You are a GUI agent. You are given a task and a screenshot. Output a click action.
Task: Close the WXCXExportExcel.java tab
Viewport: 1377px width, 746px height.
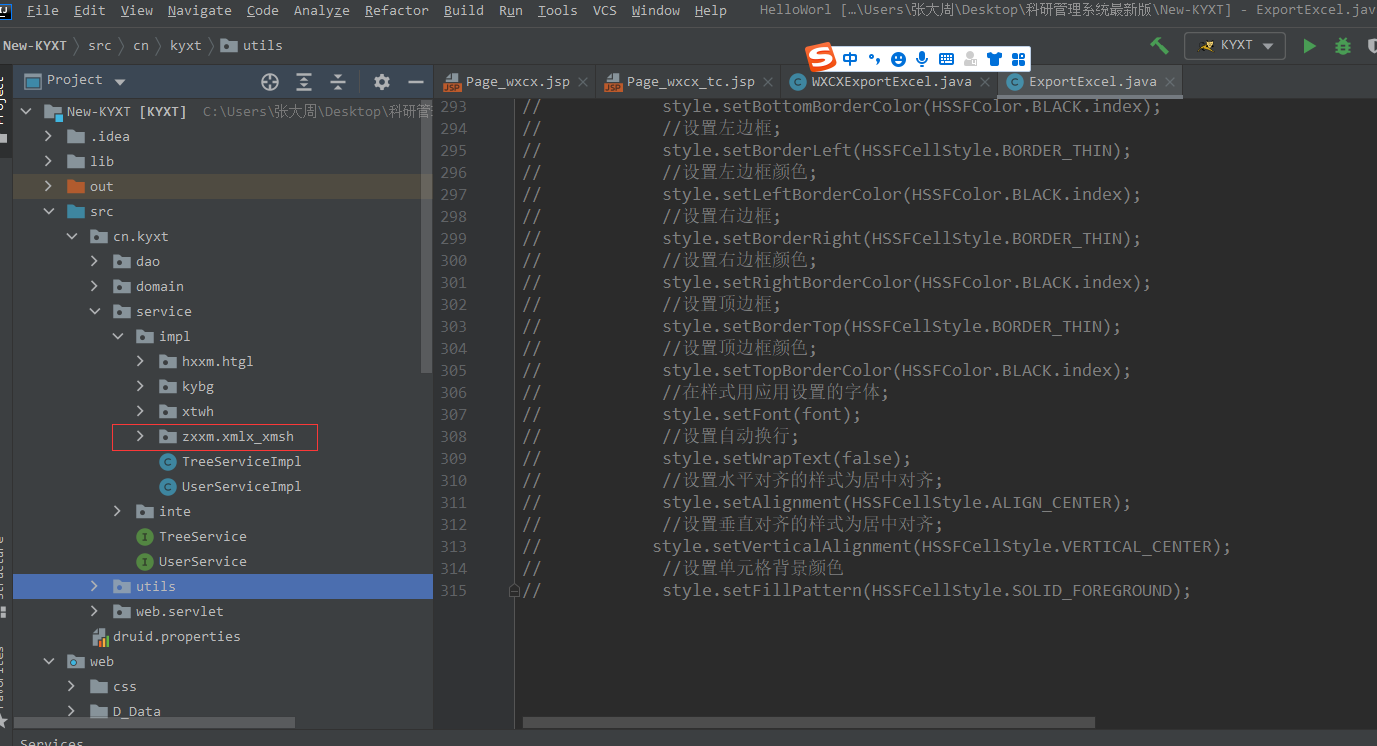985,82
